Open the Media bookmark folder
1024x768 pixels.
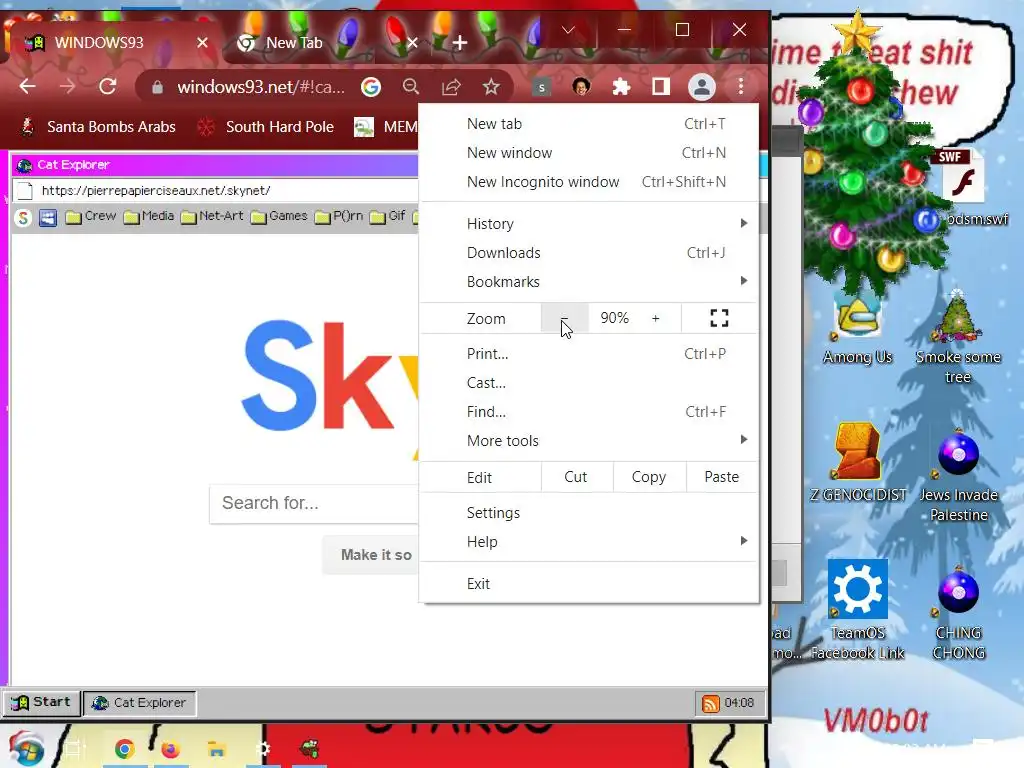(149, 216)
